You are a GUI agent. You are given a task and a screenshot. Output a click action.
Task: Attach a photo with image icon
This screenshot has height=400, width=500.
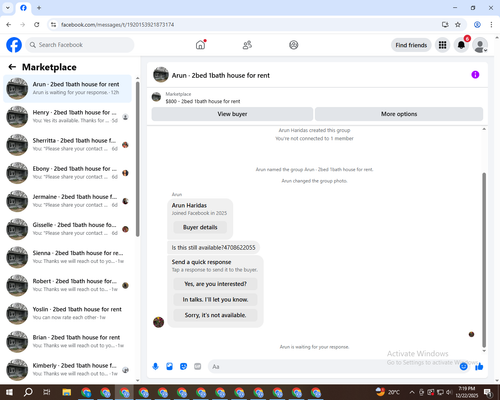169,367
